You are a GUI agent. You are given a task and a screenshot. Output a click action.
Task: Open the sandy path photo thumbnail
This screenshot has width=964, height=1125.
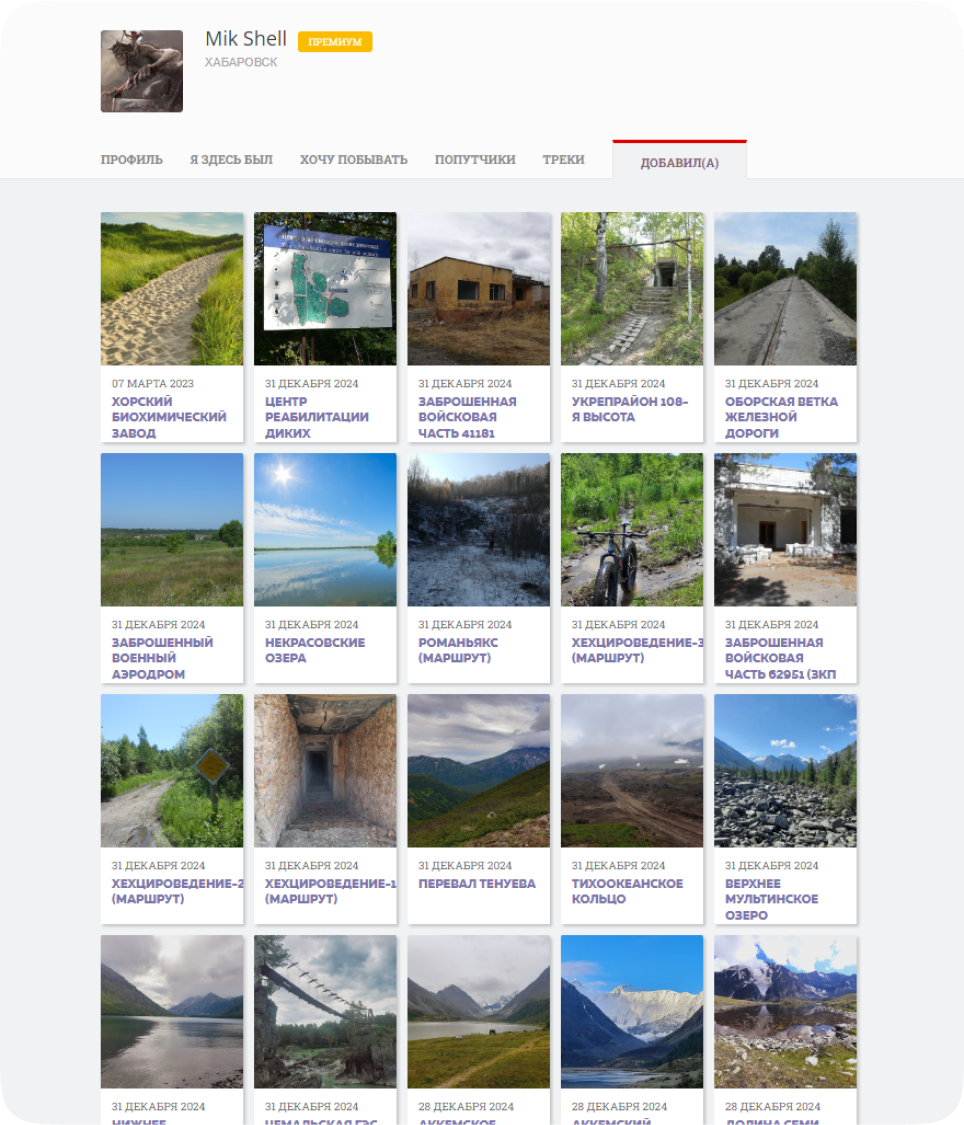(172, 288)
